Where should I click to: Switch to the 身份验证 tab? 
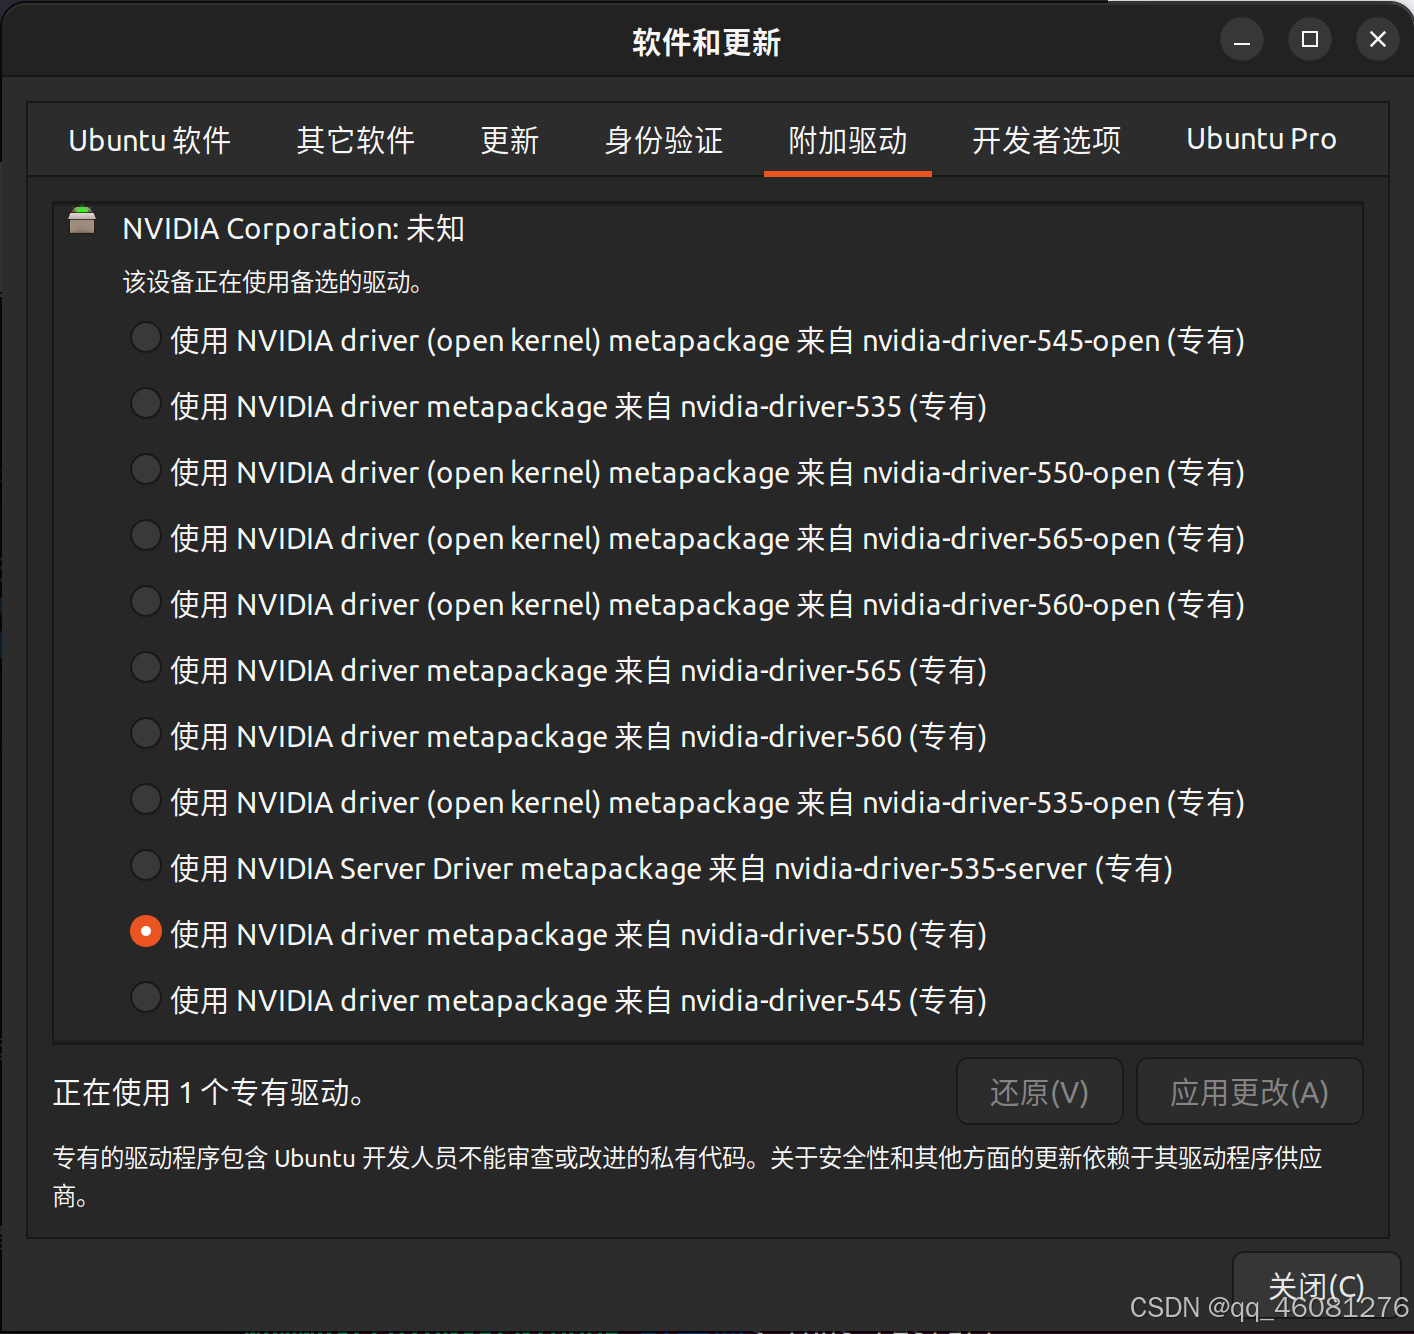click(664, 140)
